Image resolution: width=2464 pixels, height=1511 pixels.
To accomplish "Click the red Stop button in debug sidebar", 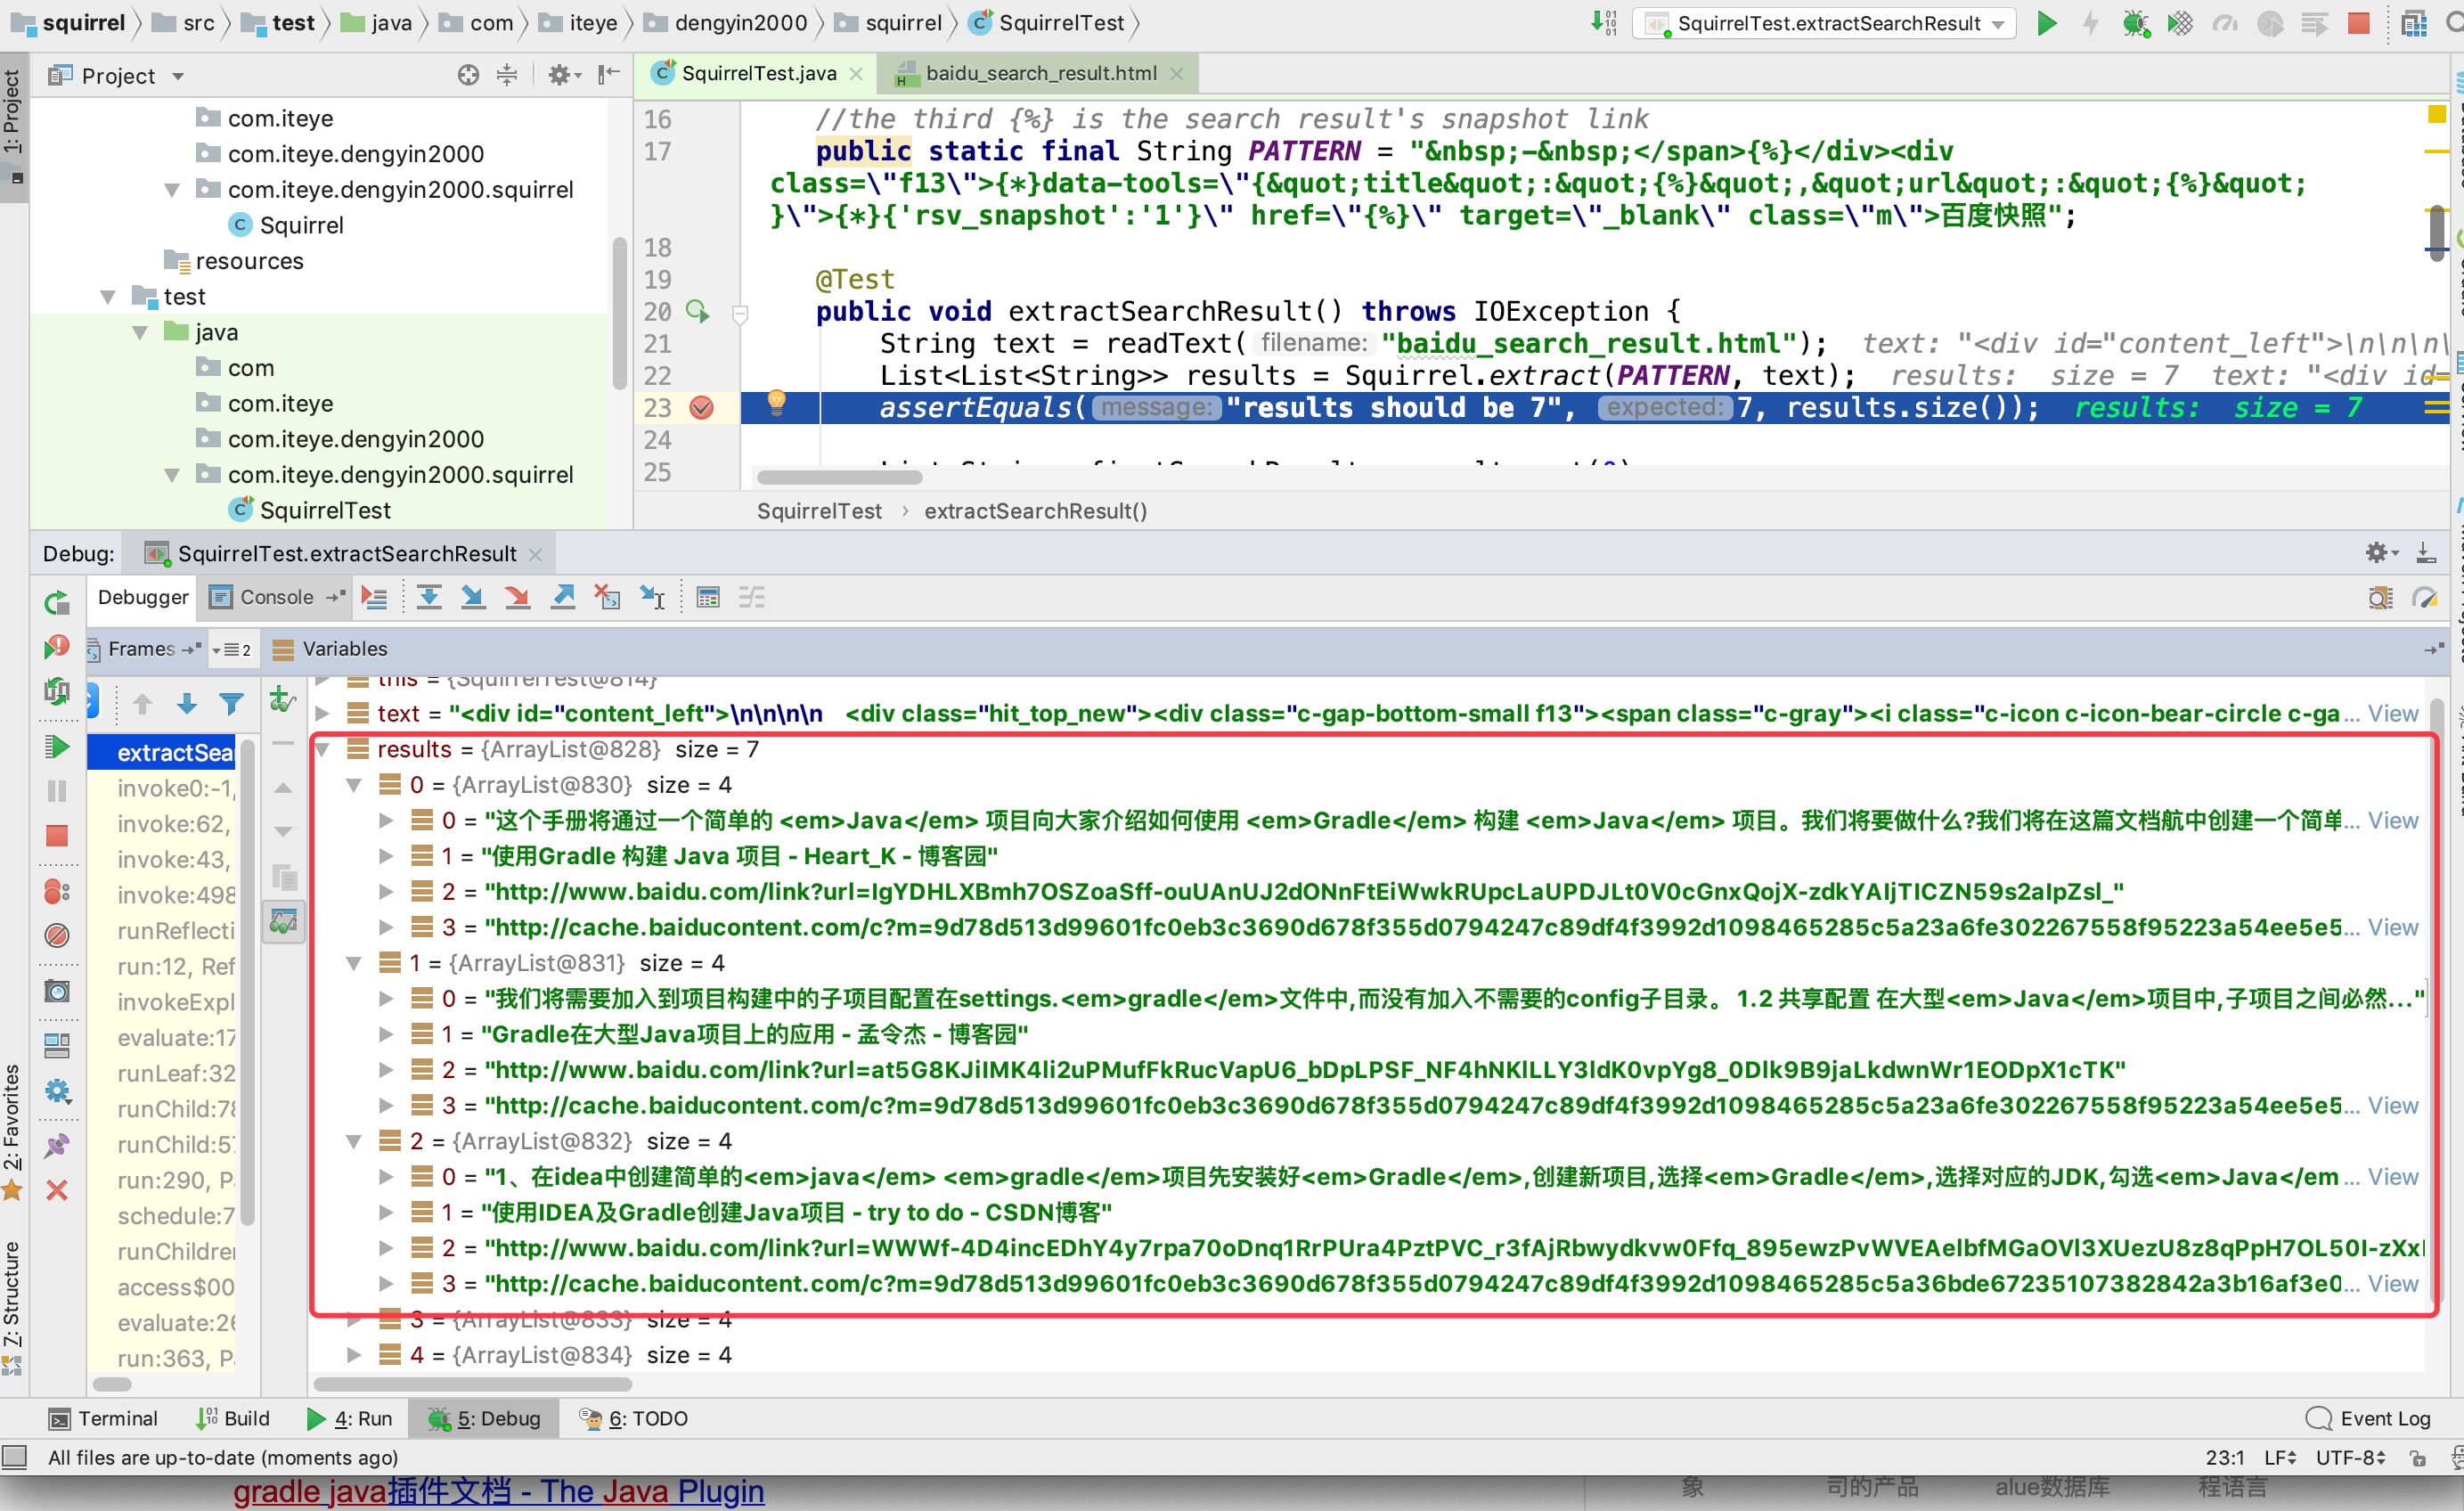I will pos(57,835).
